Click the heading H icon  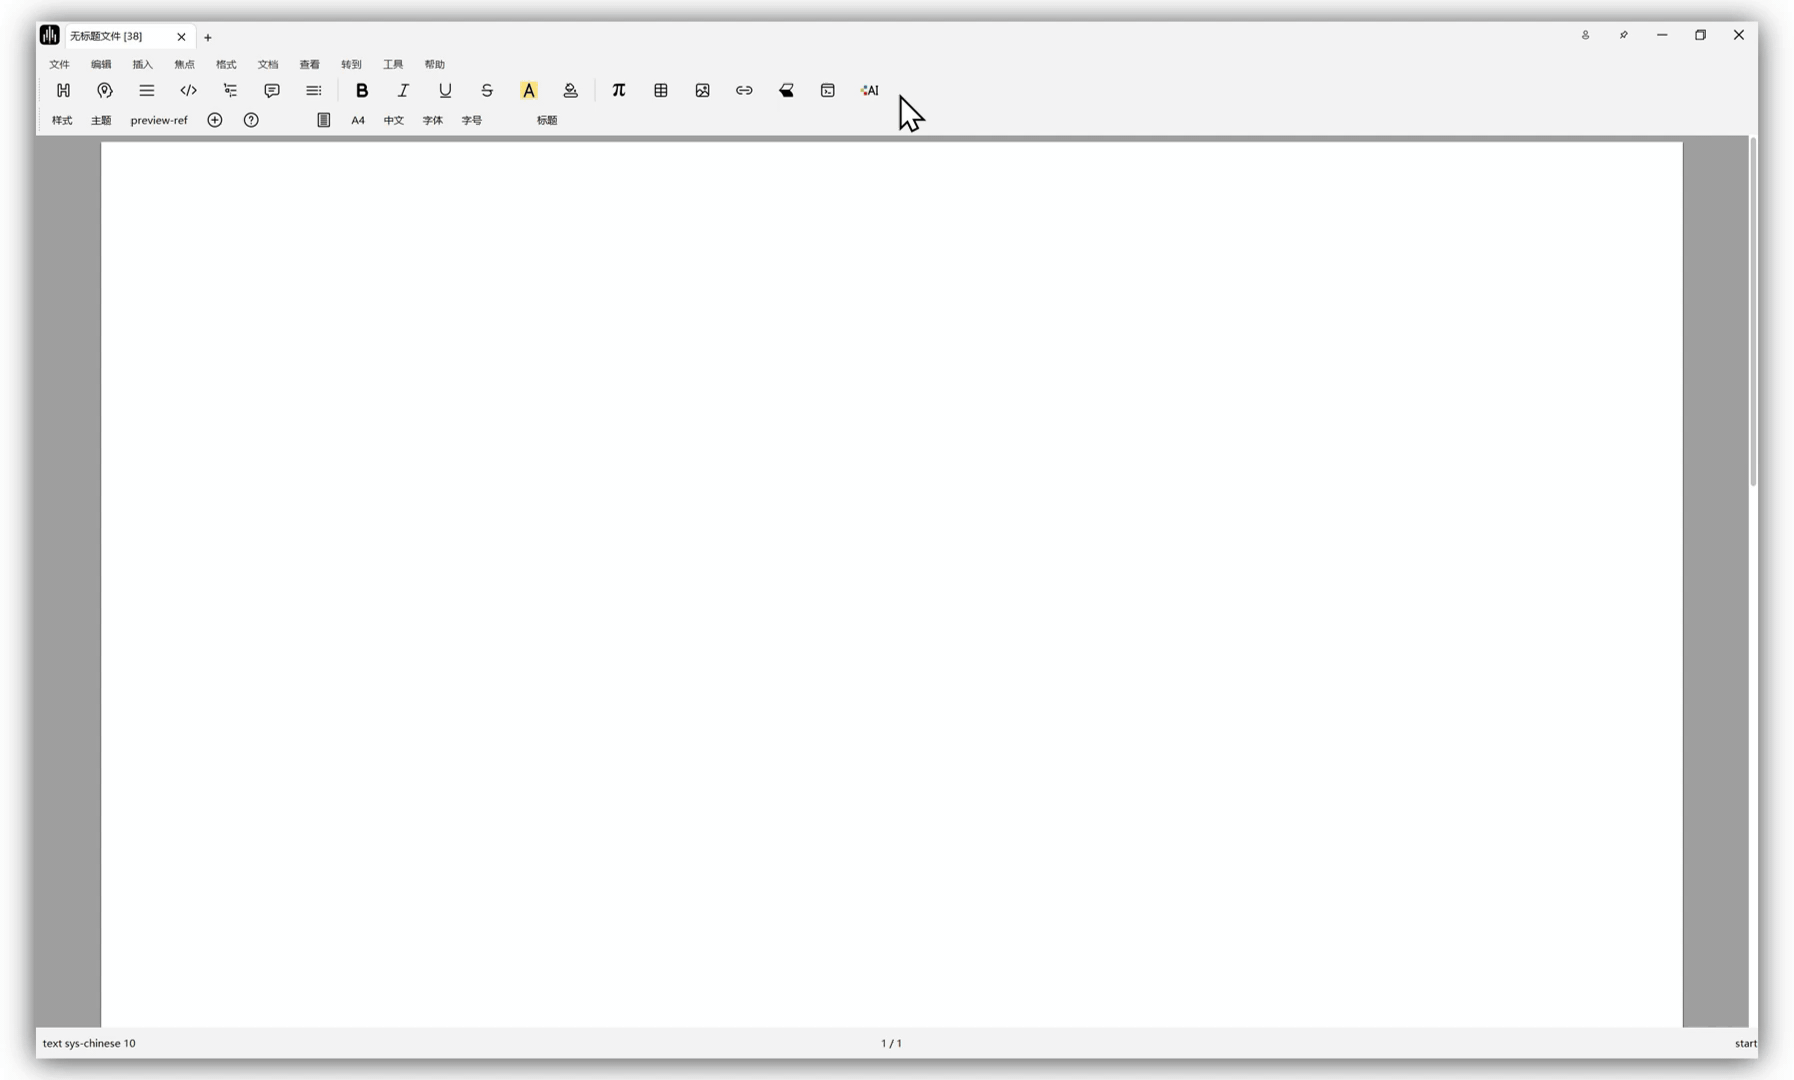point(63,90)
